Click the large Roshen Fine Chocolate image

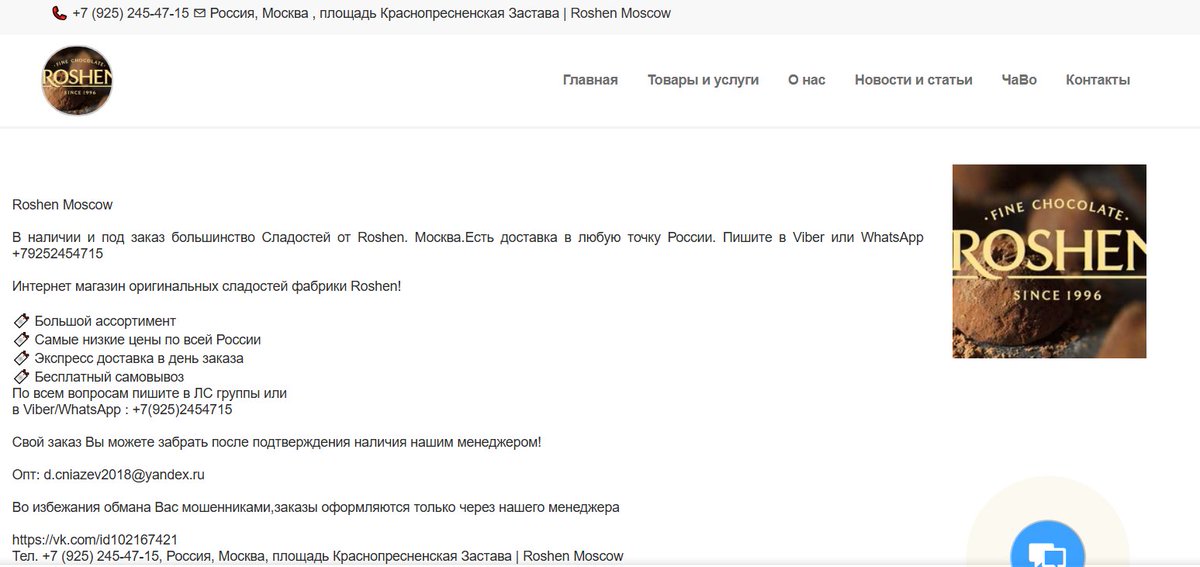pos(1049,261)
